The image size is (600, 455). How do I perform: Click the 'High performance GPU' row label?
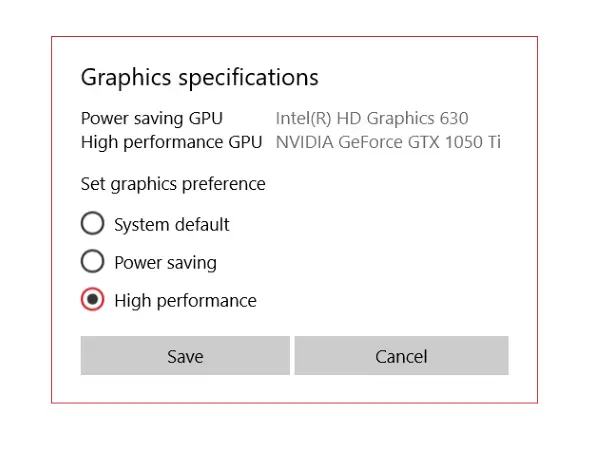[171, 142]
